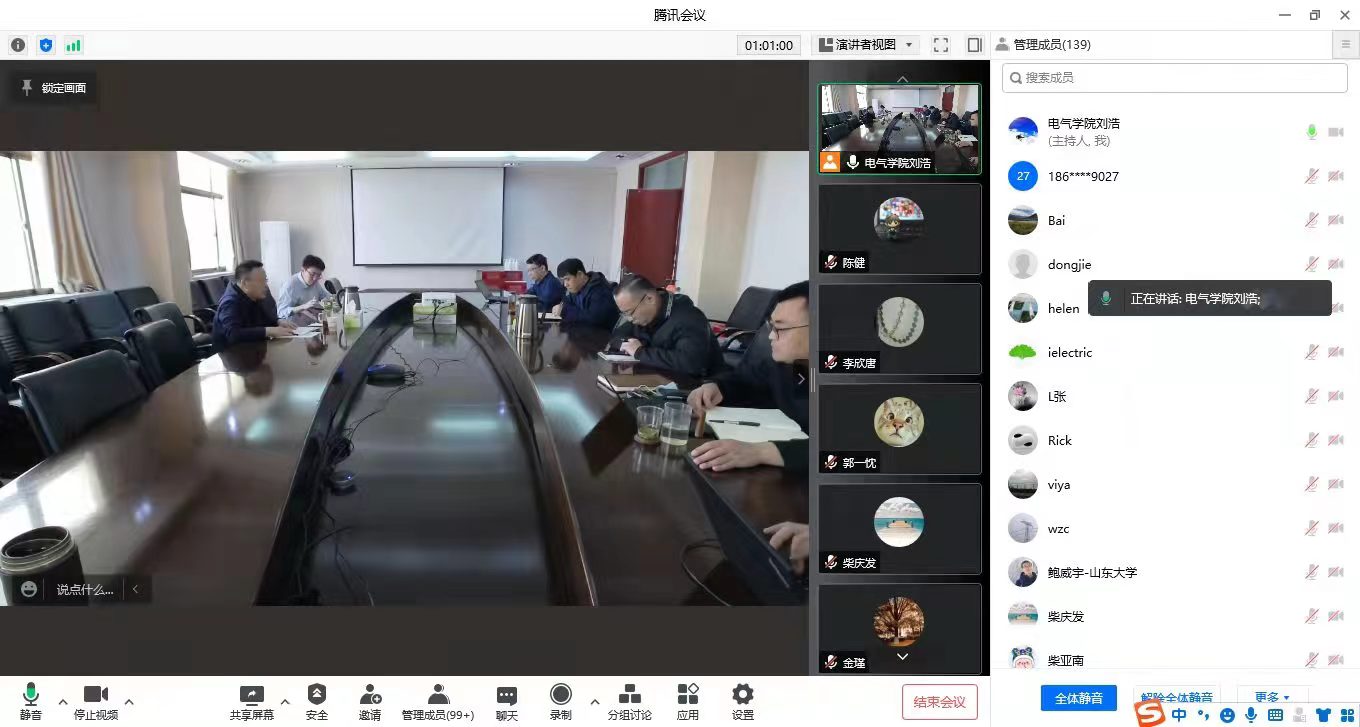Click the invite (邀请) icon
This screenshot has width=1360, height=727.
(370, 695)
